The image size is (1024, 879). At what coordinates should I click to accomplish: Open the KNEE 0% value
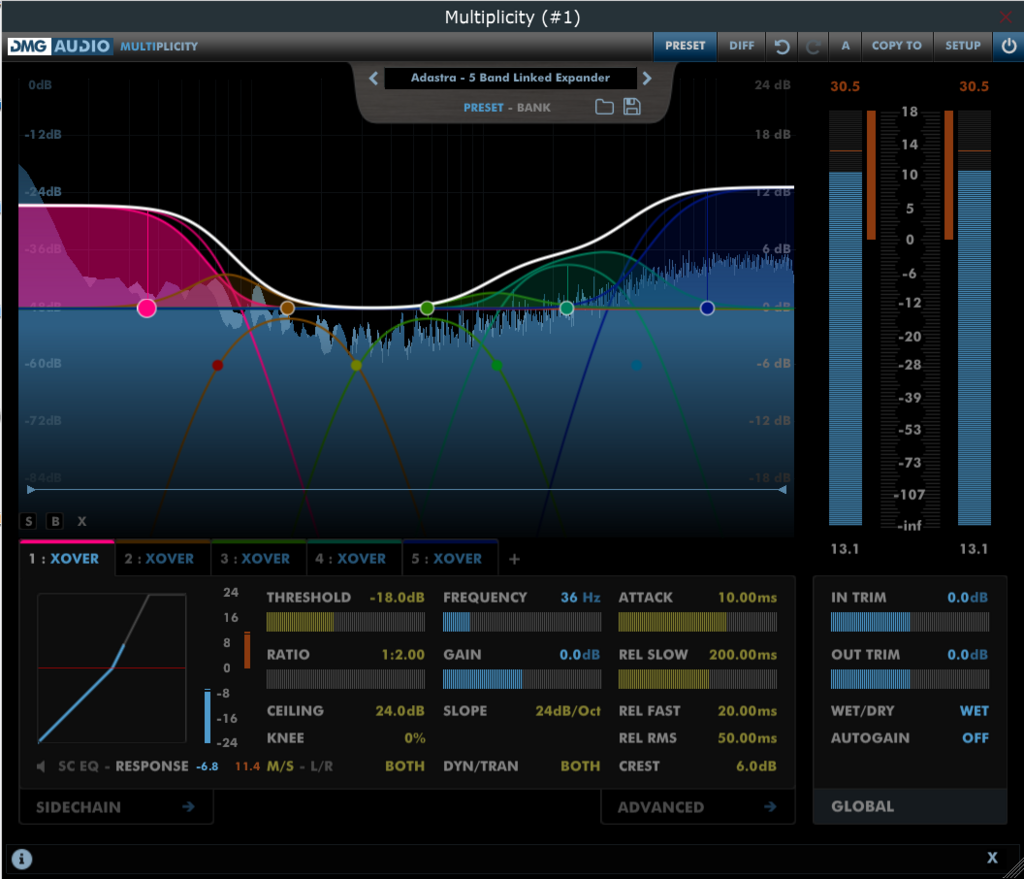tap(415, 738)
